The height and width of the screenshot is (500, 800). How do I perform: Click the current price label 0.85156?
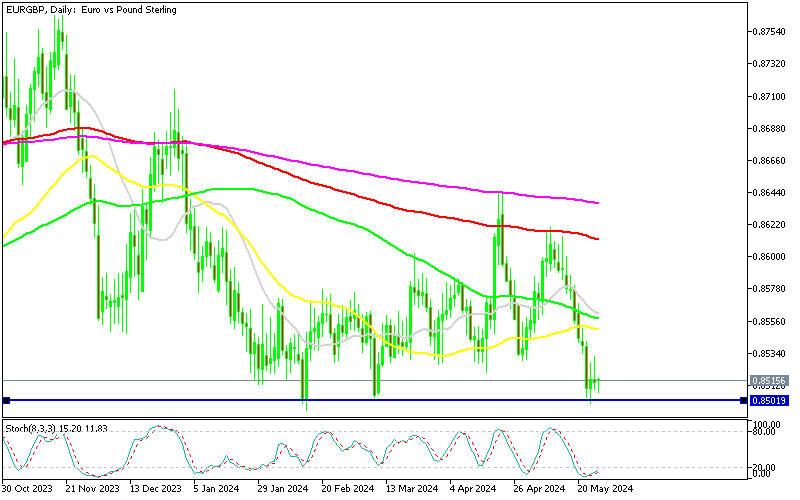coord(768,381)
